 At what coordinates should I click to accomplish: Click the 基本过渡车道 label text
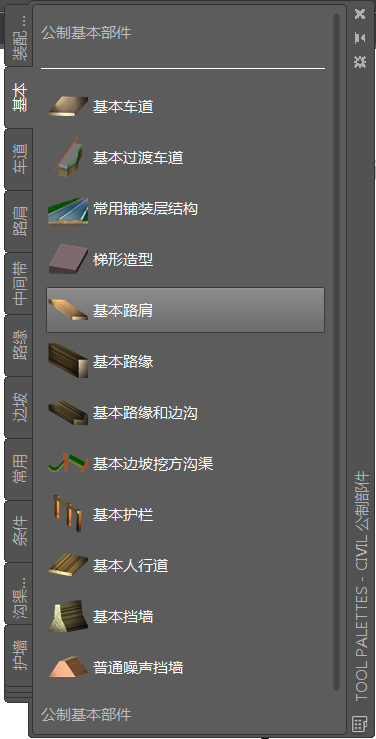pyautogui.click(x=138, y=157)
